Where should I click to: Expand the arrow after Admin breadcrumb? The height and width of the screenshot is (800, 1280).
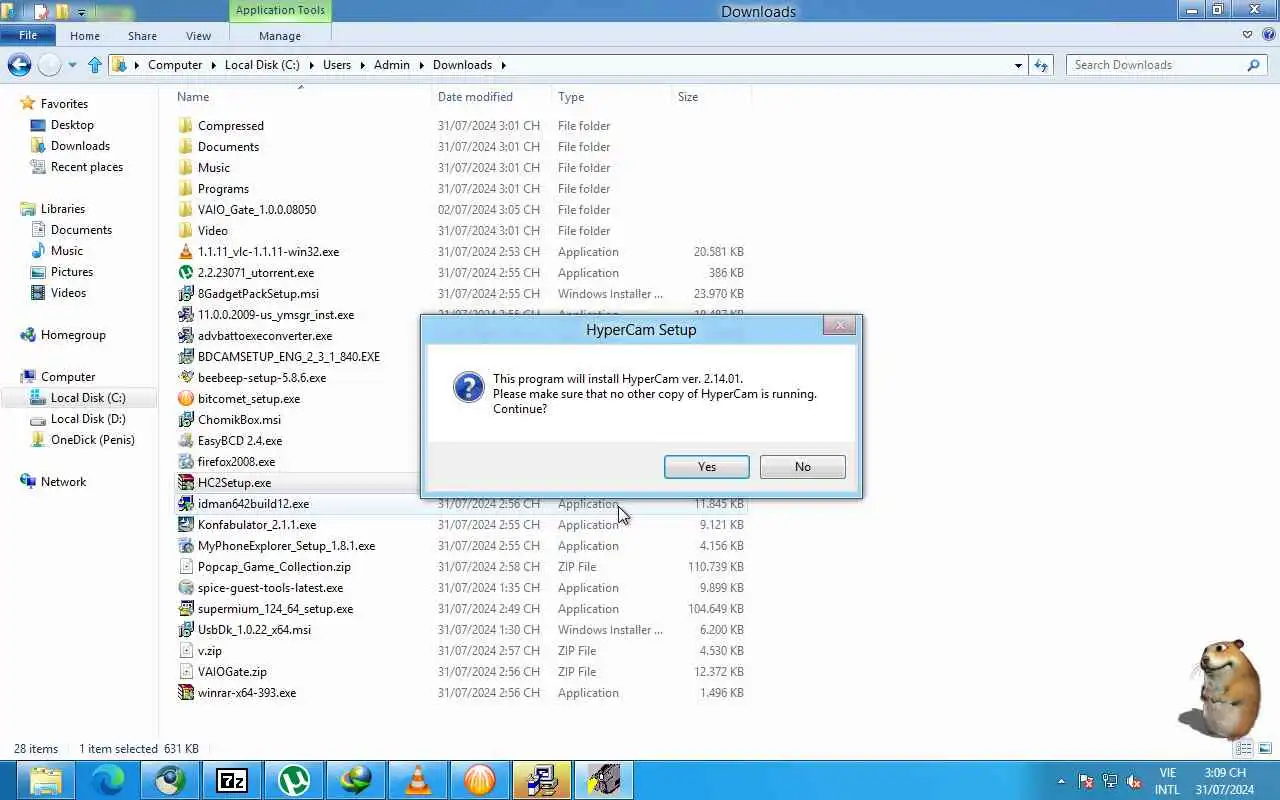pos(421,65)
